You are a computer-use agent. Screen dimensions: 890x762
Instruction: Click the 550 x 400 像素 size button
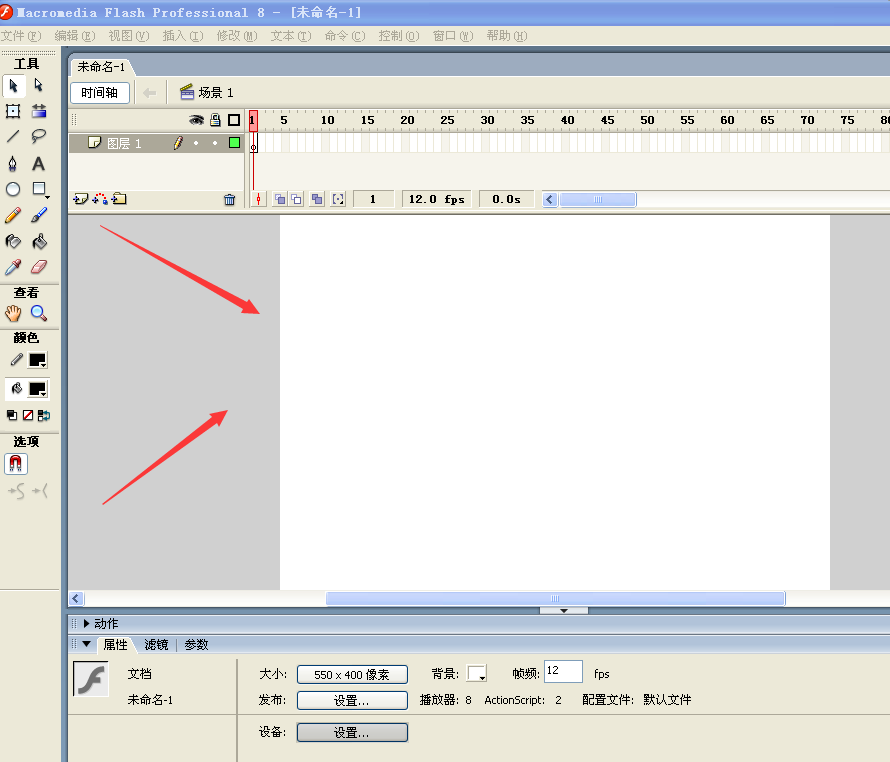click(x=352, y=675)
